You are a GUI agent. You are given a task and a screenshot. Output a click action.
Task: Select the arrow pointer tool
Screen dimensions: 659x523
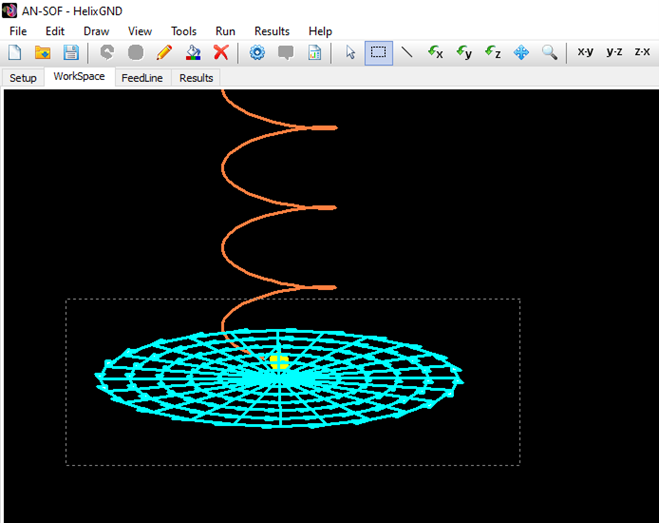[350, 53]
